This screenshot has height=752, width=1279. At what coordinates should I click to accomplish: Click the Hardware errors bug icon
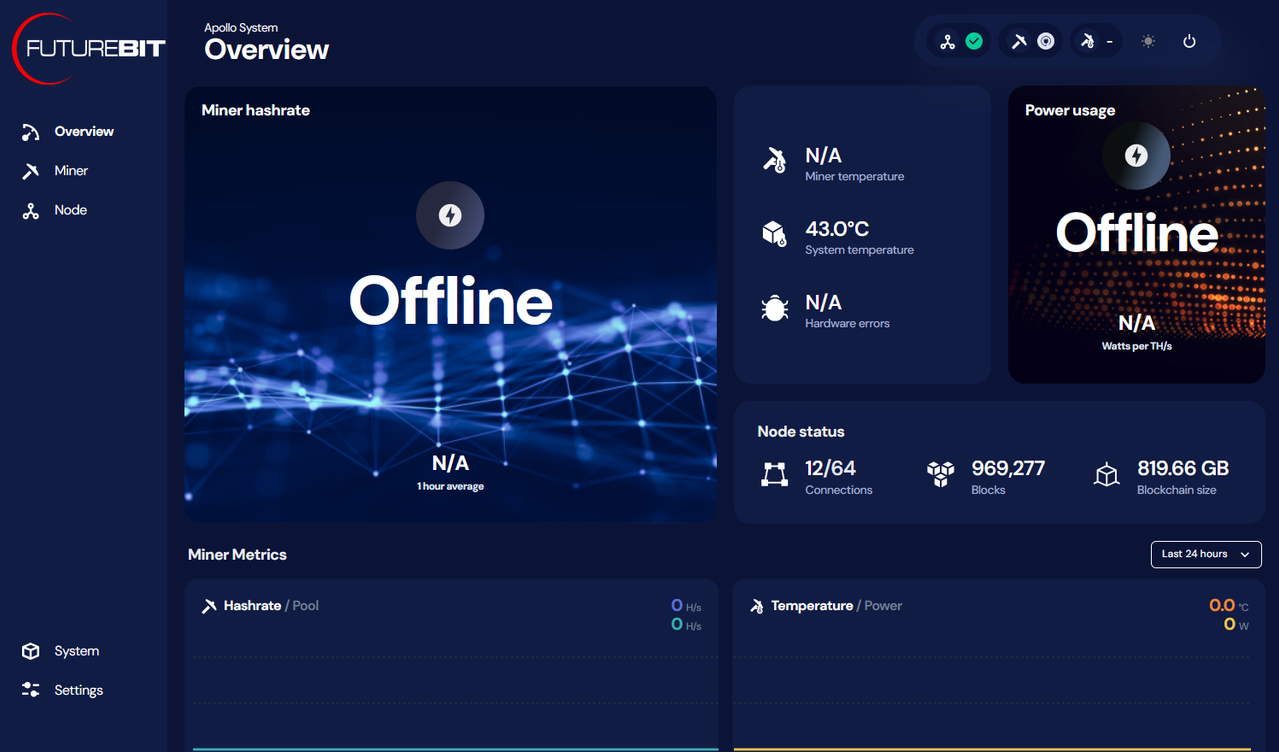[774, 308]
